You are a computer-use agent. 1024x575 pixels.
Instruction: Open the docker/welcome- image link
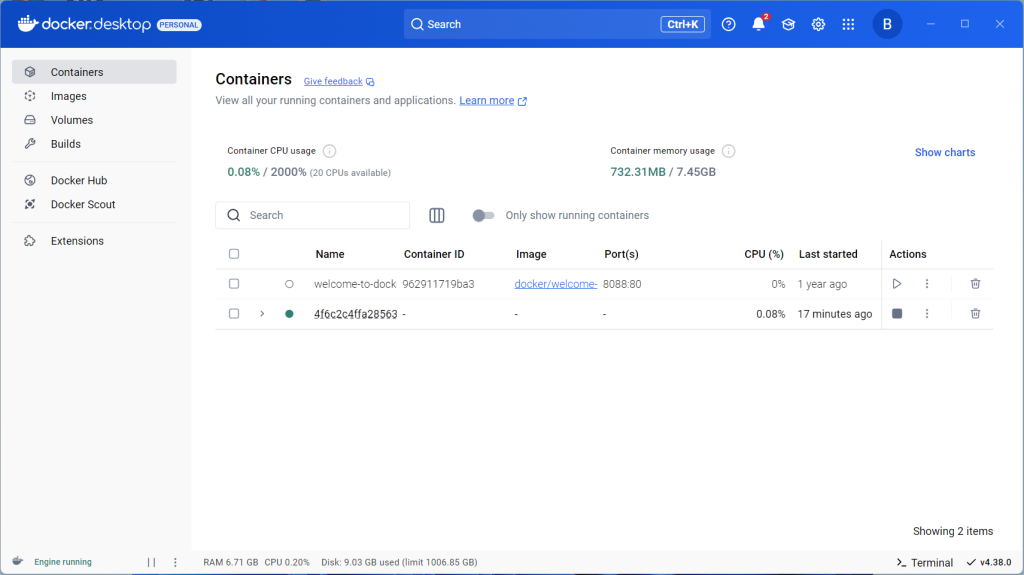pos(555,284)
